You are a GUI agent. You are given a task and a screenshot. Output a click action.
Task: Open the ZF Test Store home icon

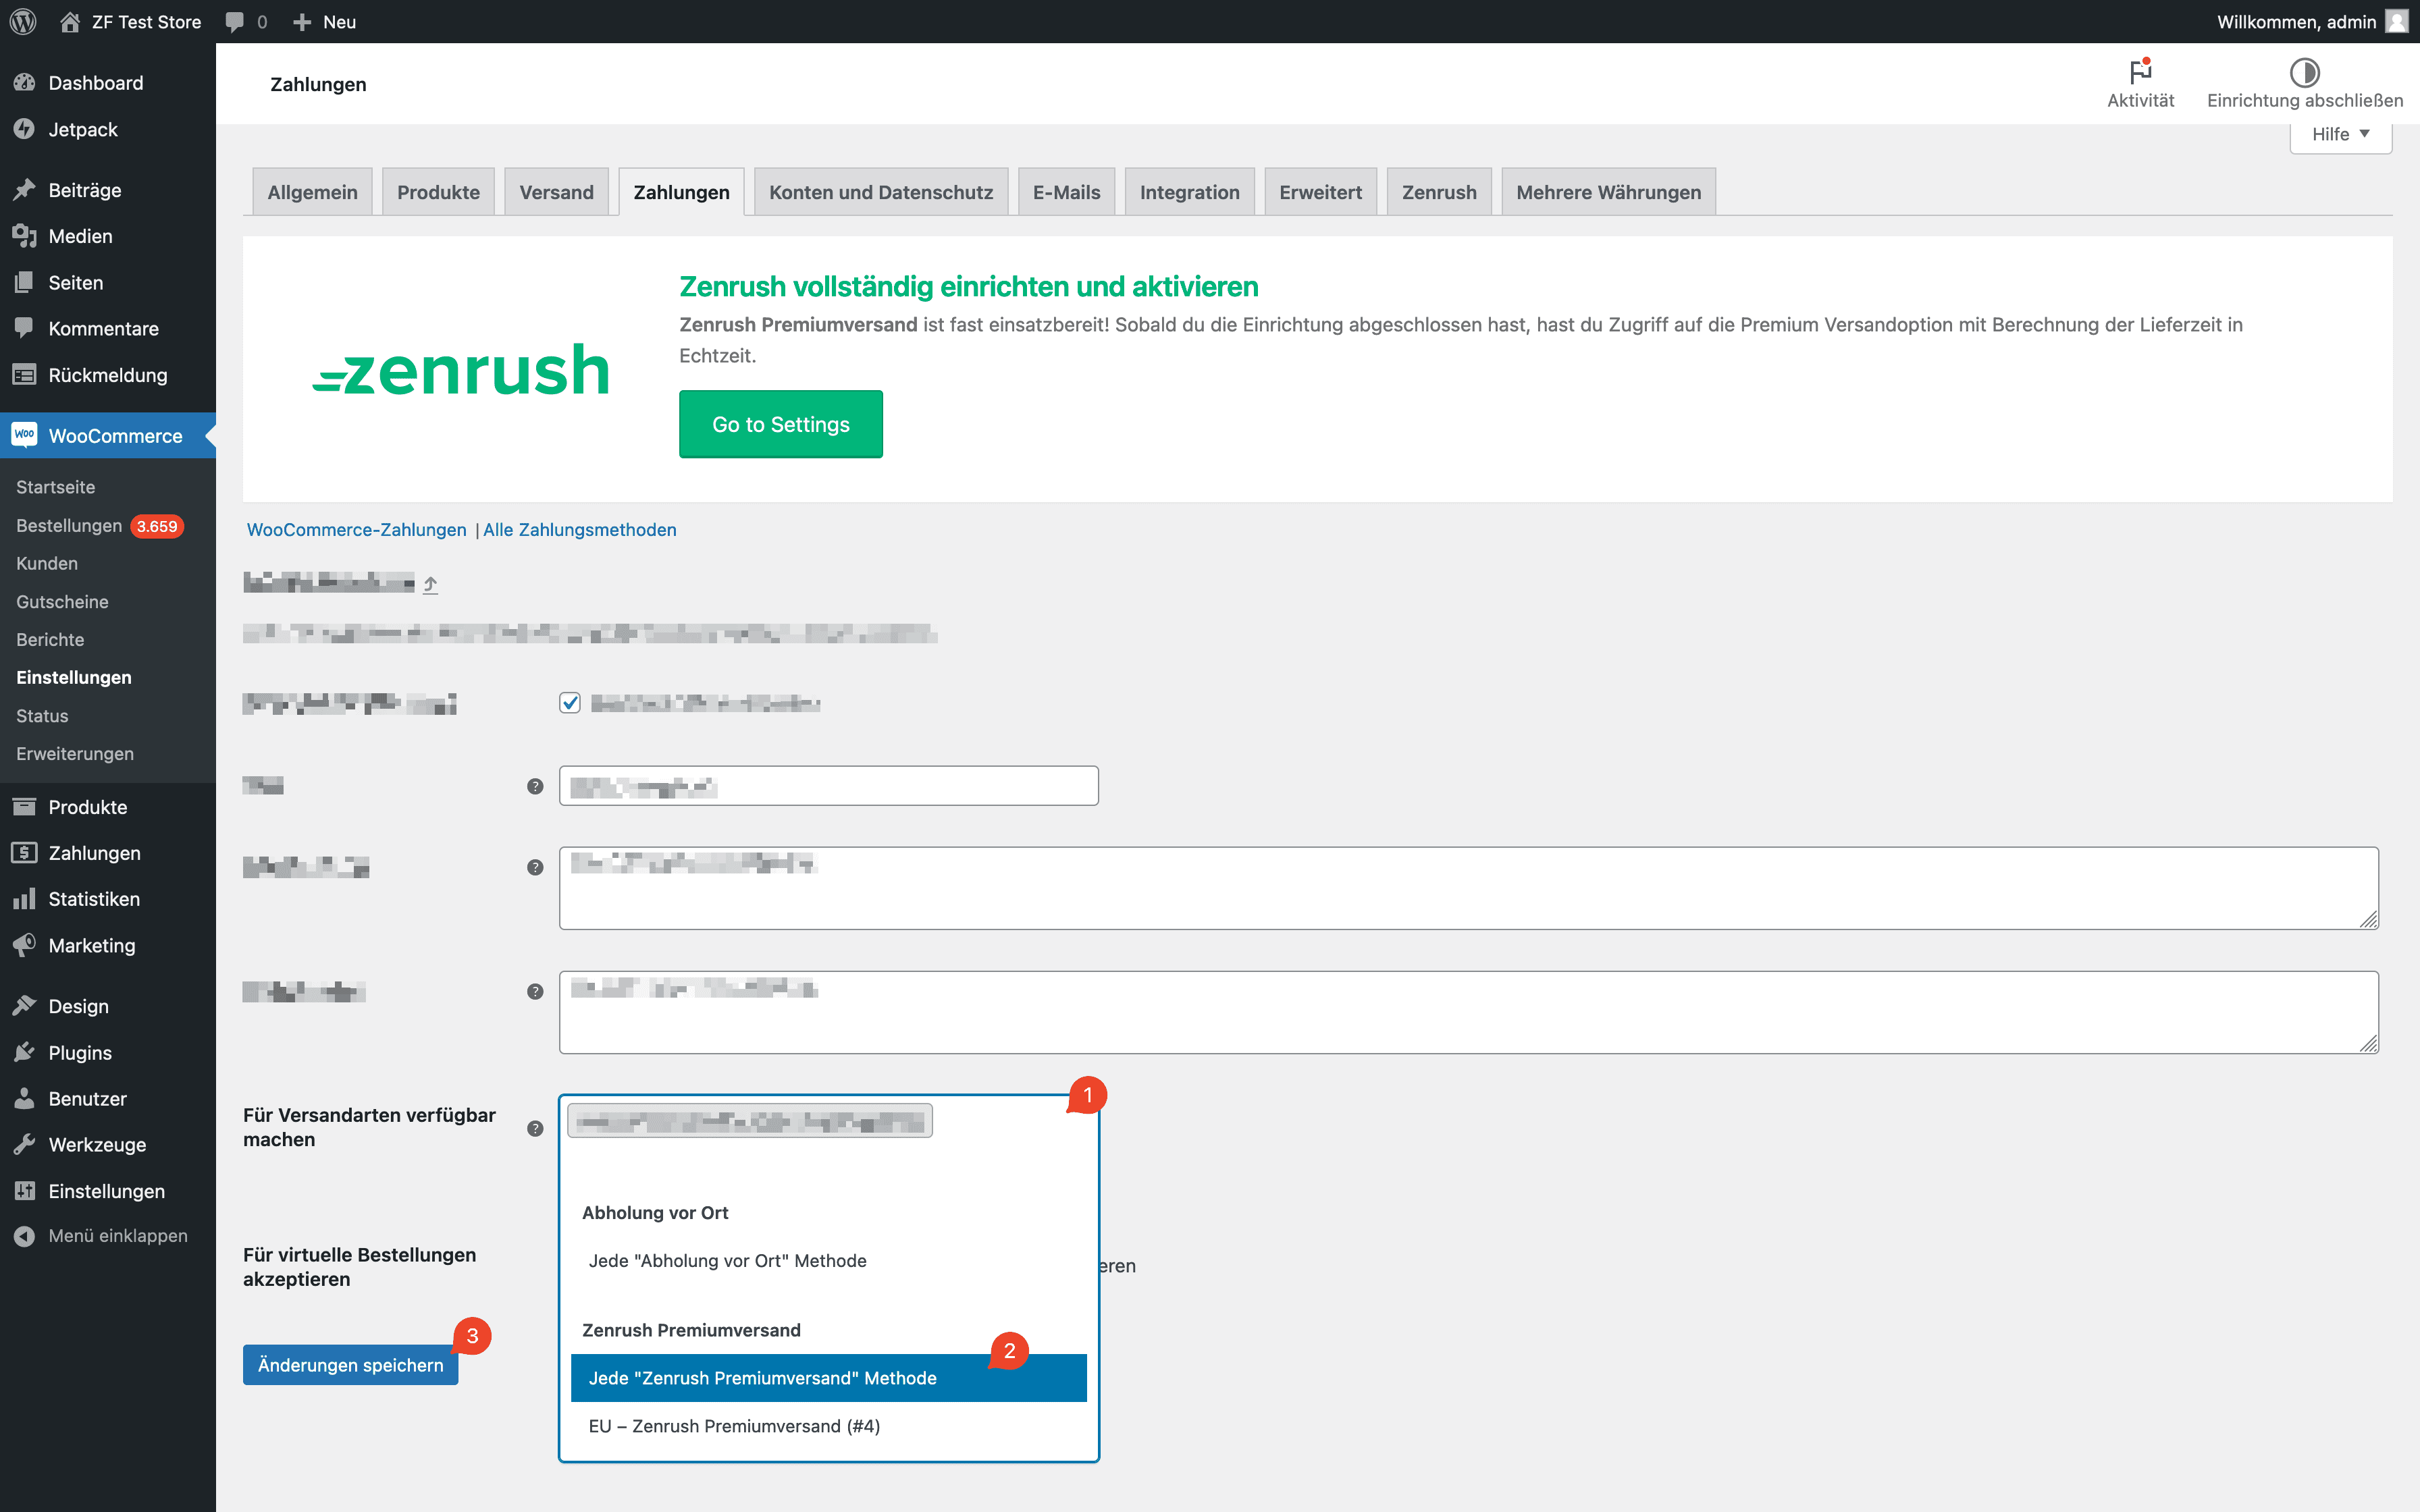click(x=69, y=21)
